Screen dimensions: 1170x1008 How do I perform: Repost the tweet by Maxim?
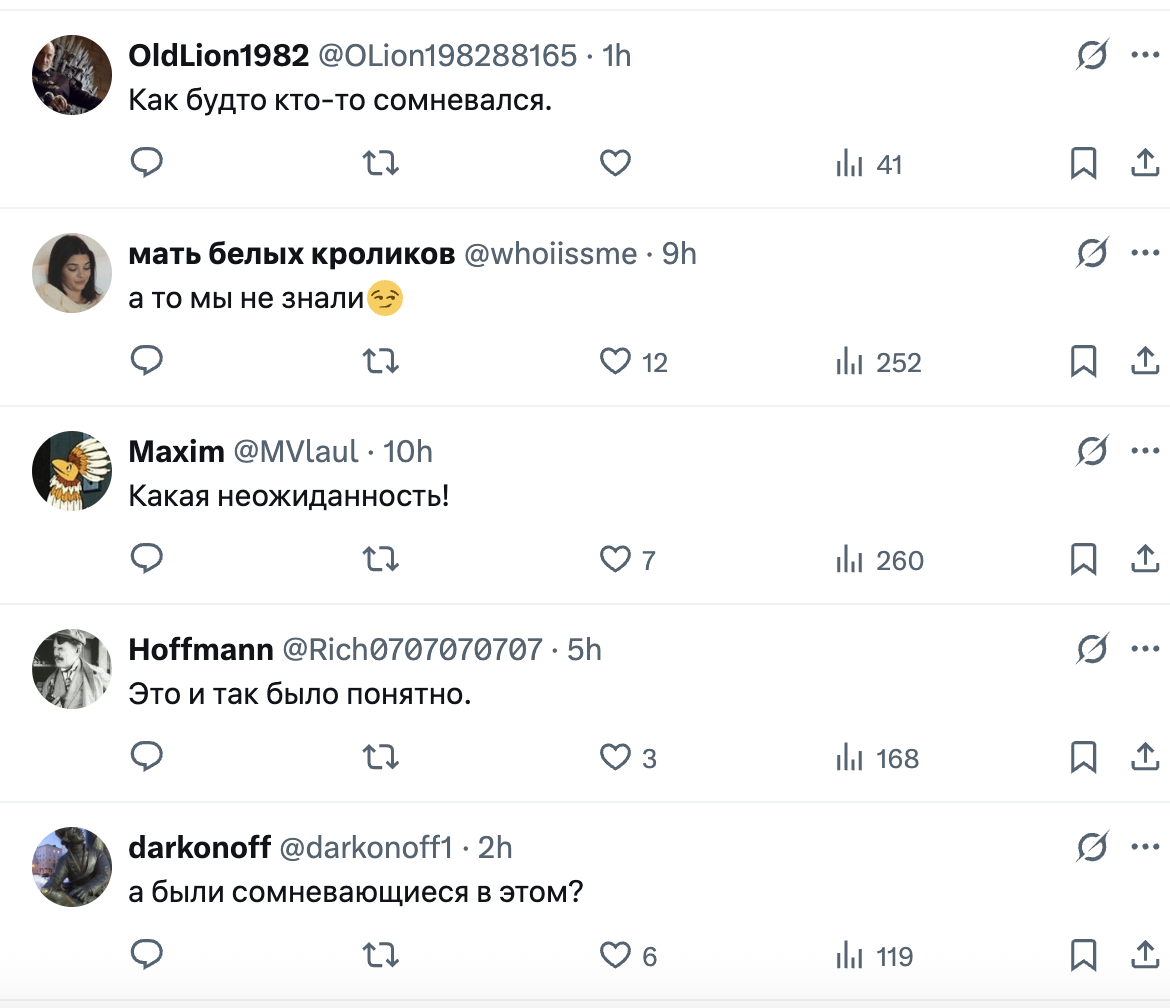coord(380,560)
